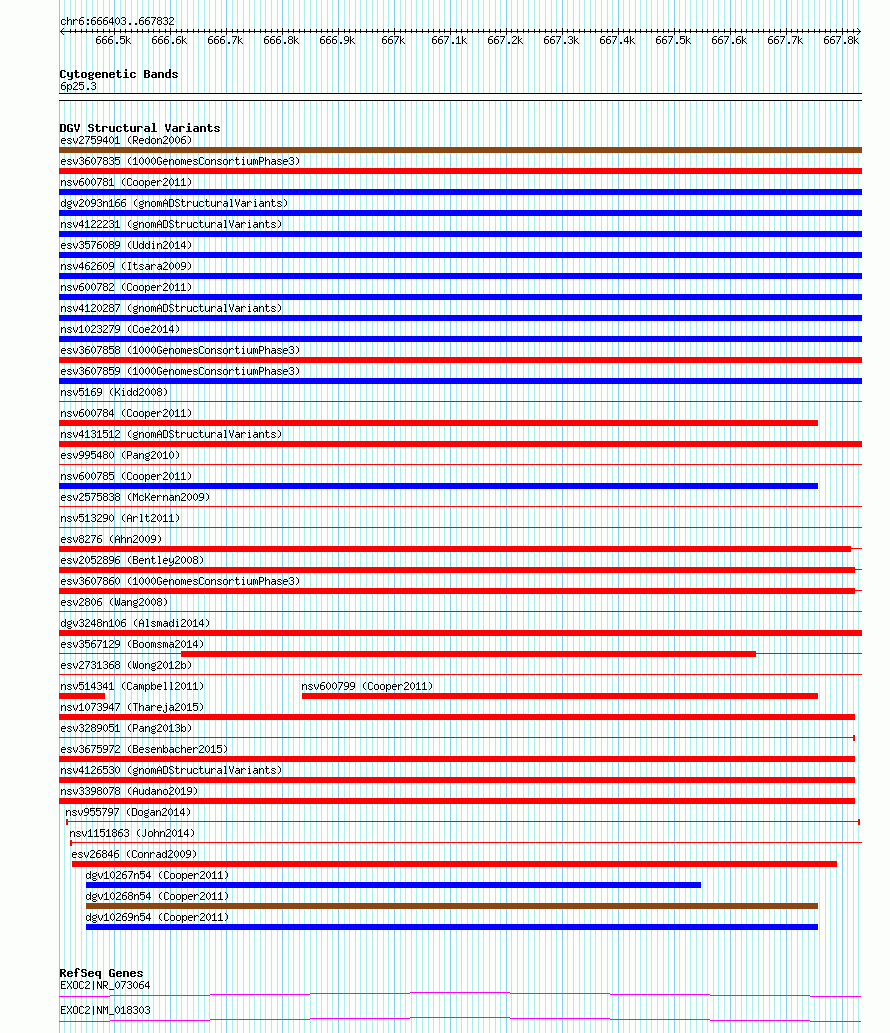Click the 666.5k ruler tick label
The width and height of the screenshot is (890, 1033).
point(113,40)
